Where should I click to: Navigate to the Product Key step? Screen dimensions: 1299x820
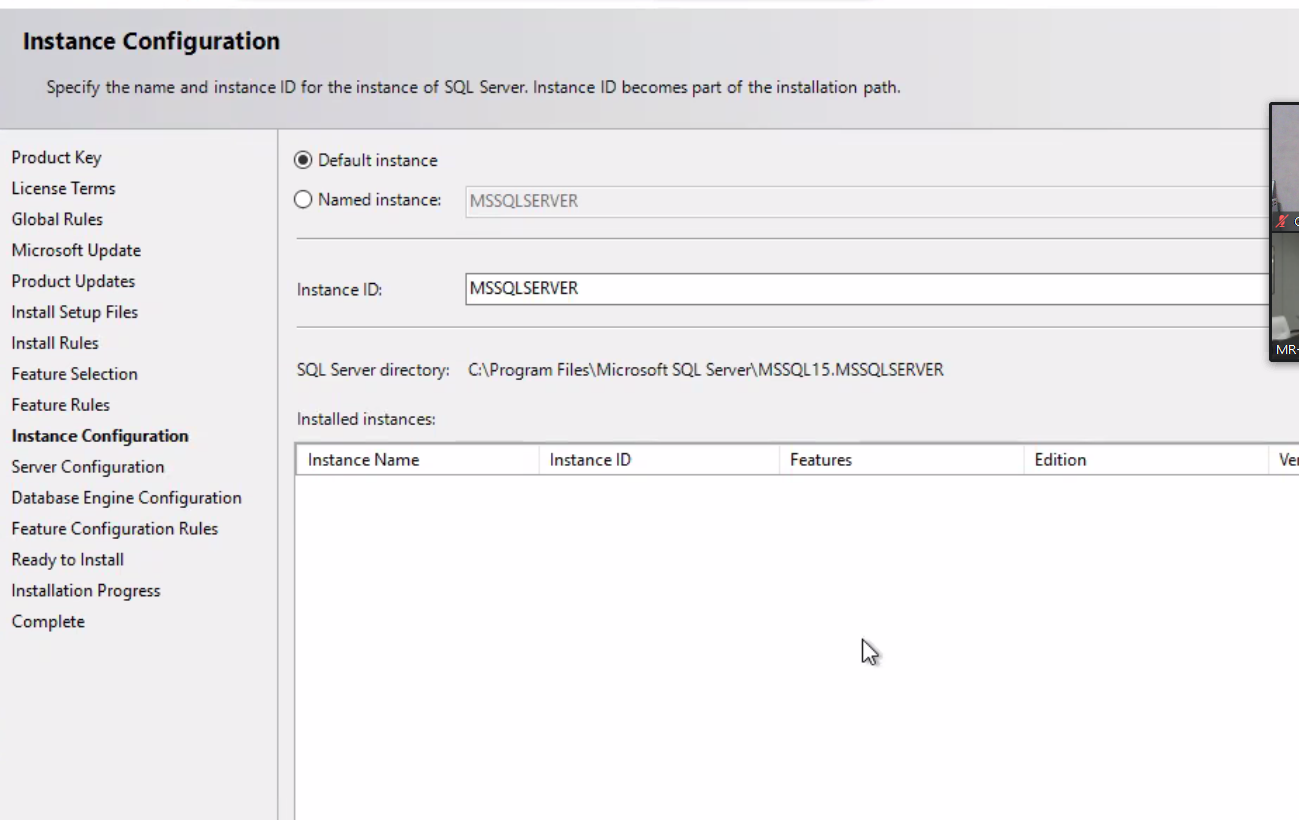[x=56, y=157]
